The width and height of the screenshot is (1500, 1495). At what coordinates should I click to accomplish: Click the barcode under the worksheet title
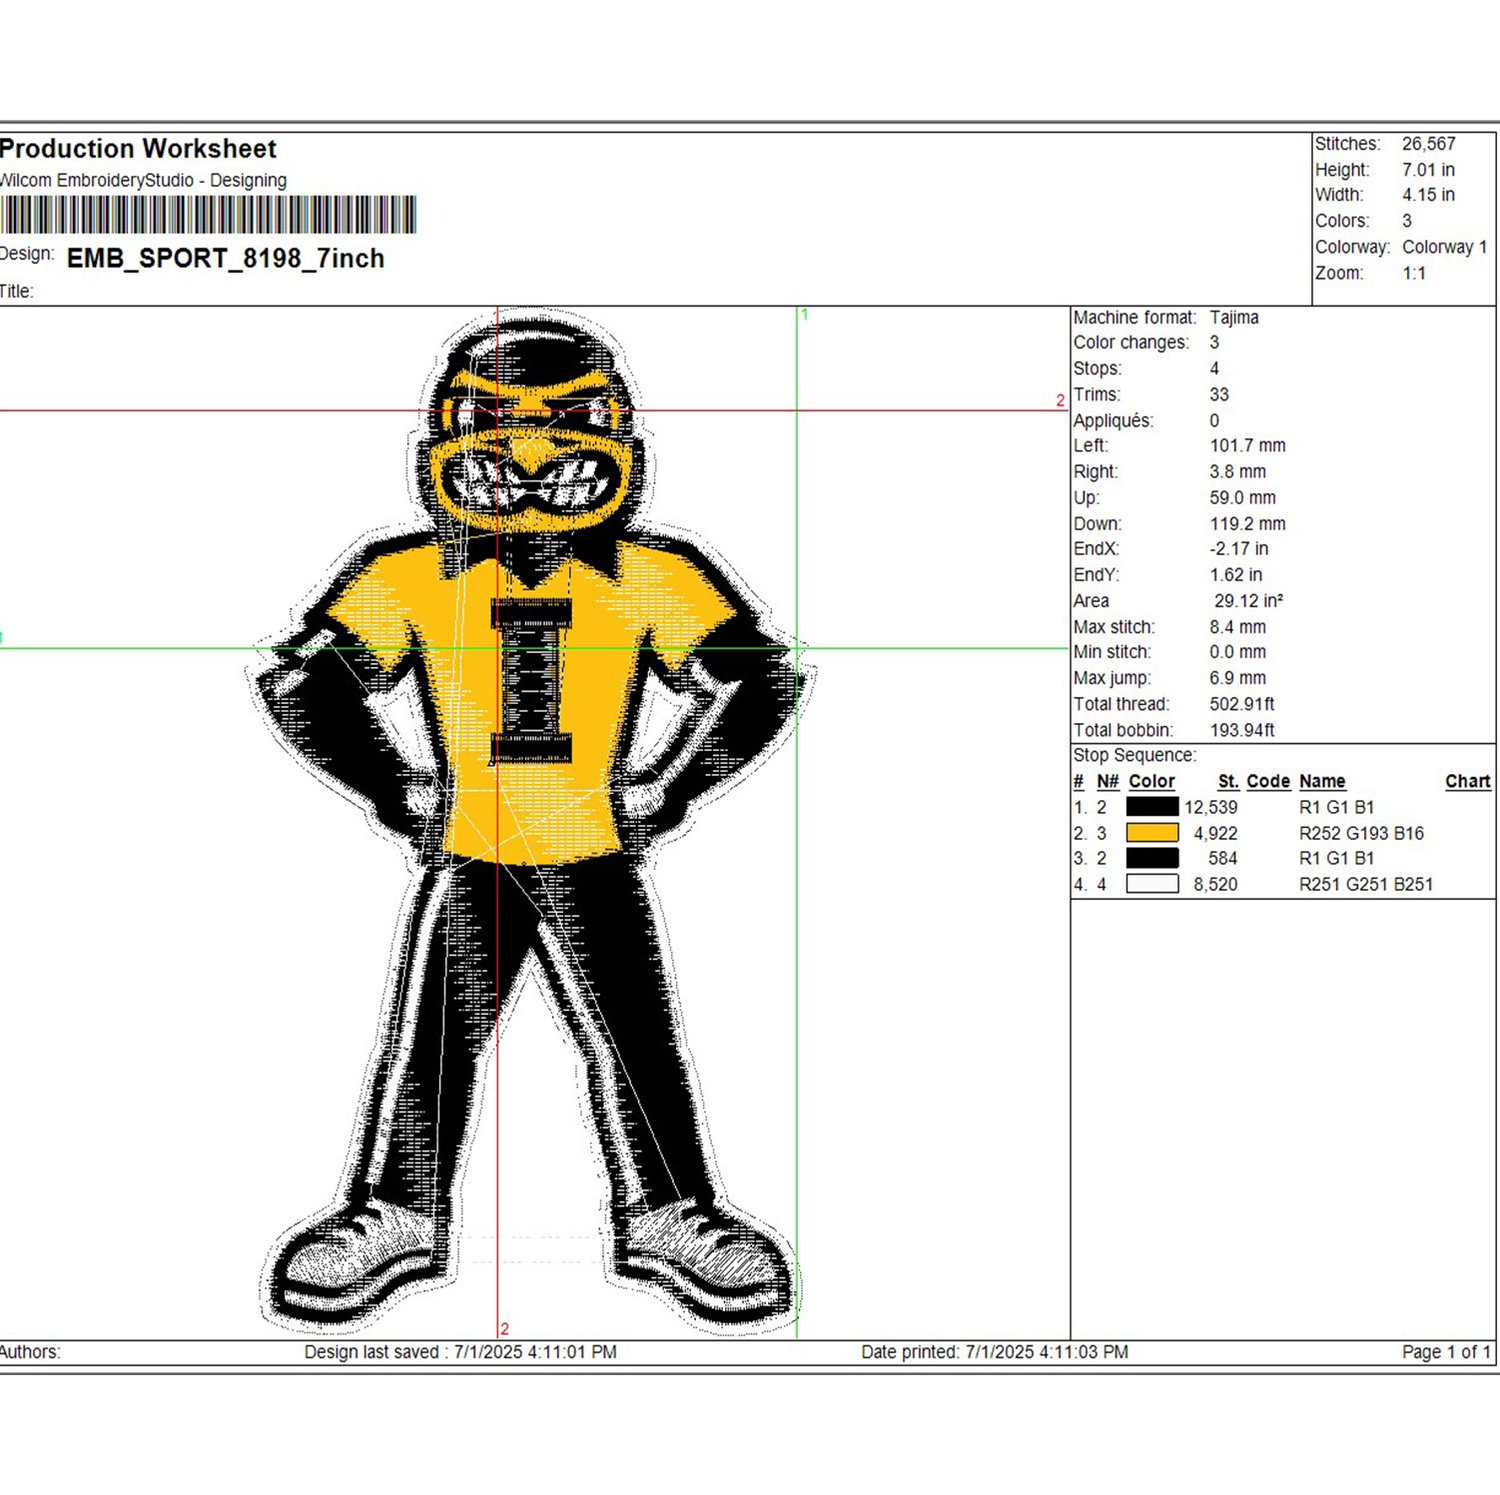(x=208, y=215)
